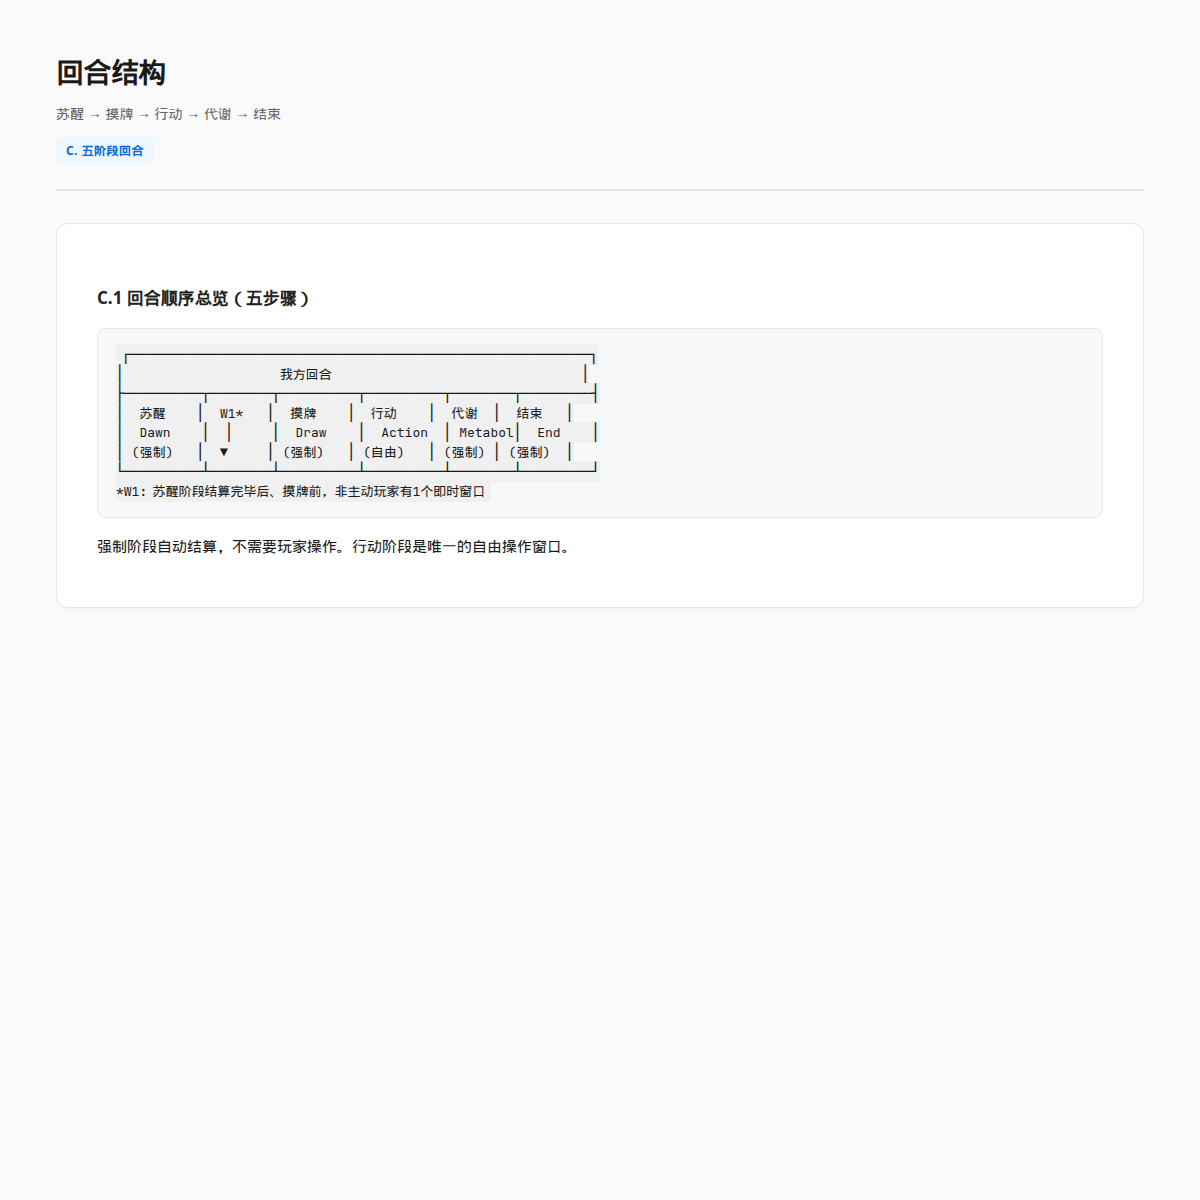This screenshot has width=1200, height=1200.
Task: Click the Draw label in the diagram
Action: [311, 433]
